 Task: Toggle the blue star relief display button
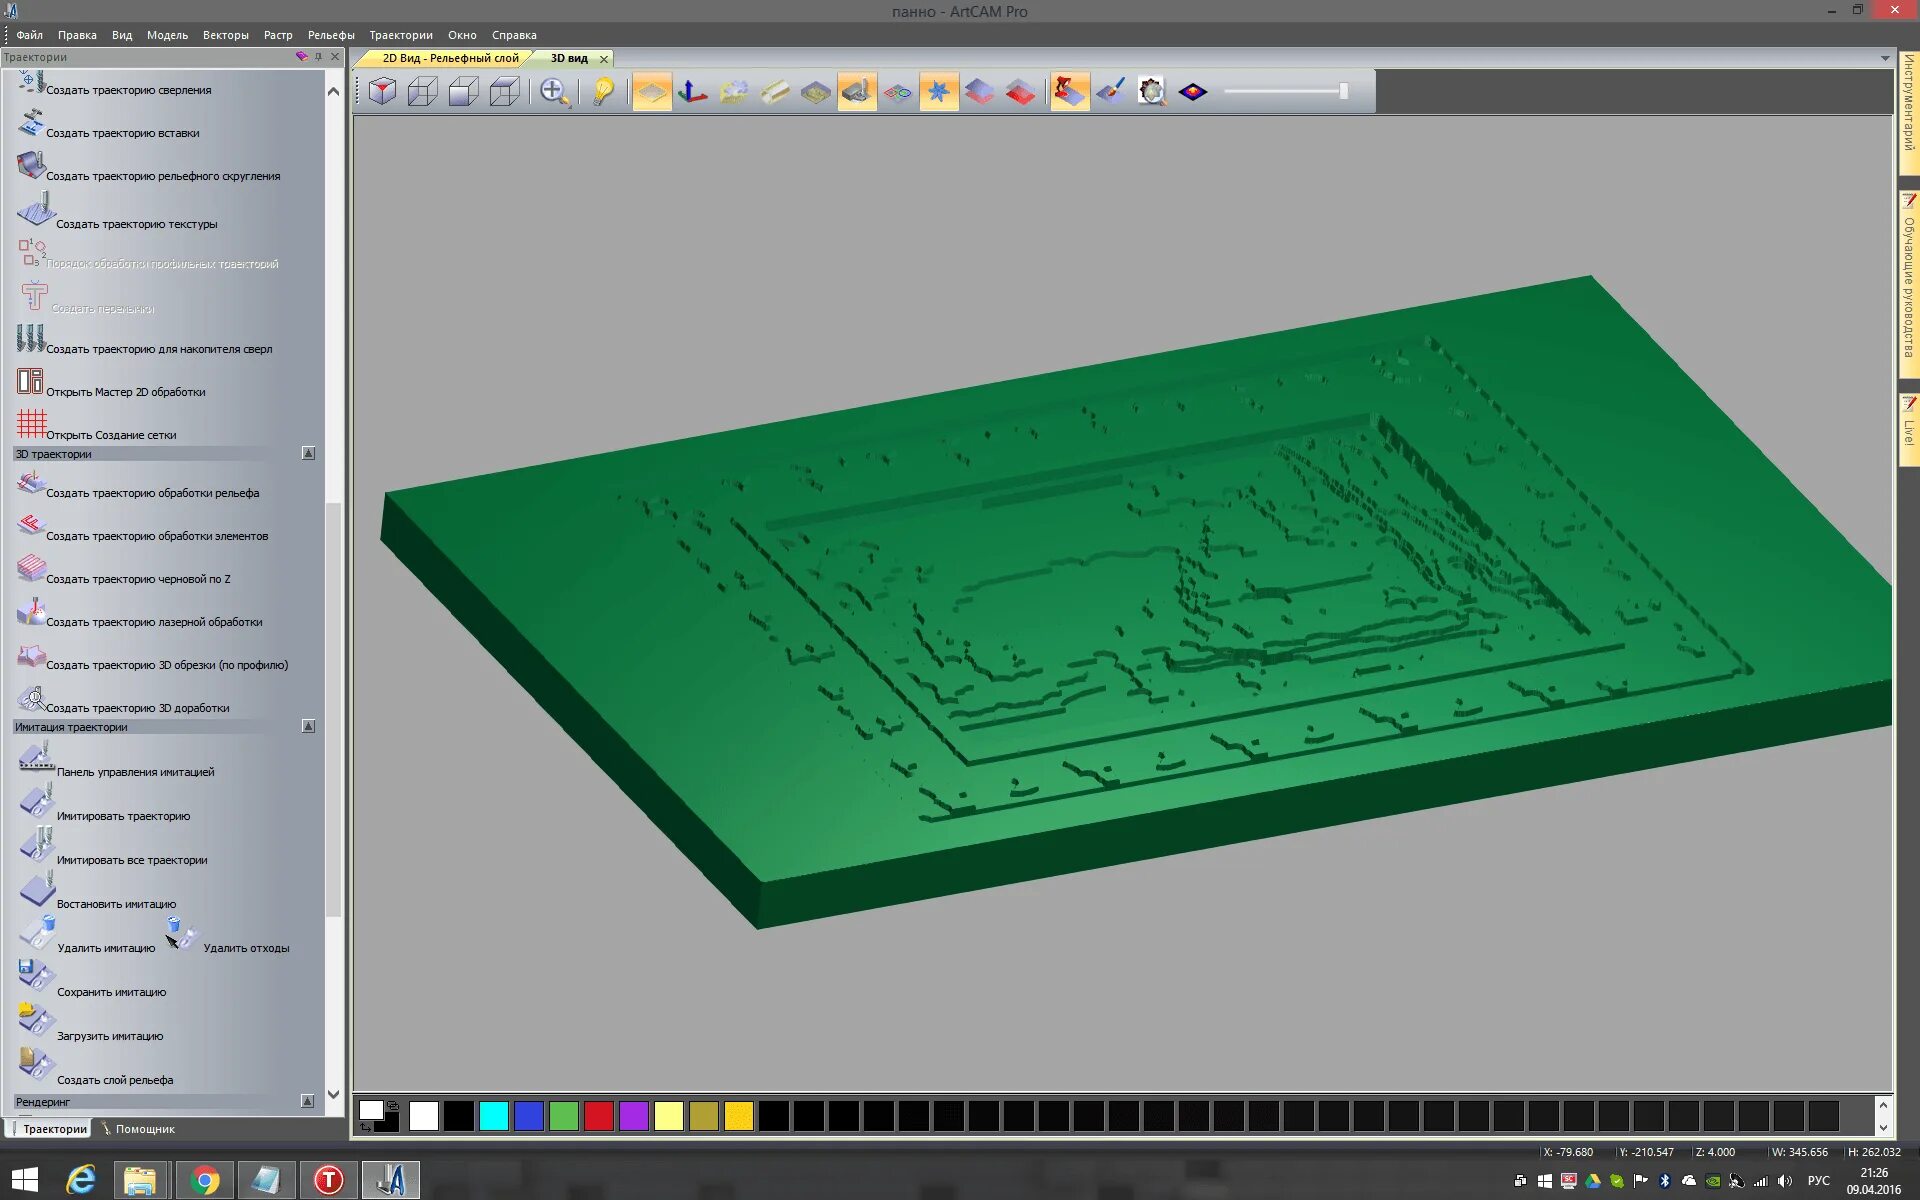tap(938, 92)
